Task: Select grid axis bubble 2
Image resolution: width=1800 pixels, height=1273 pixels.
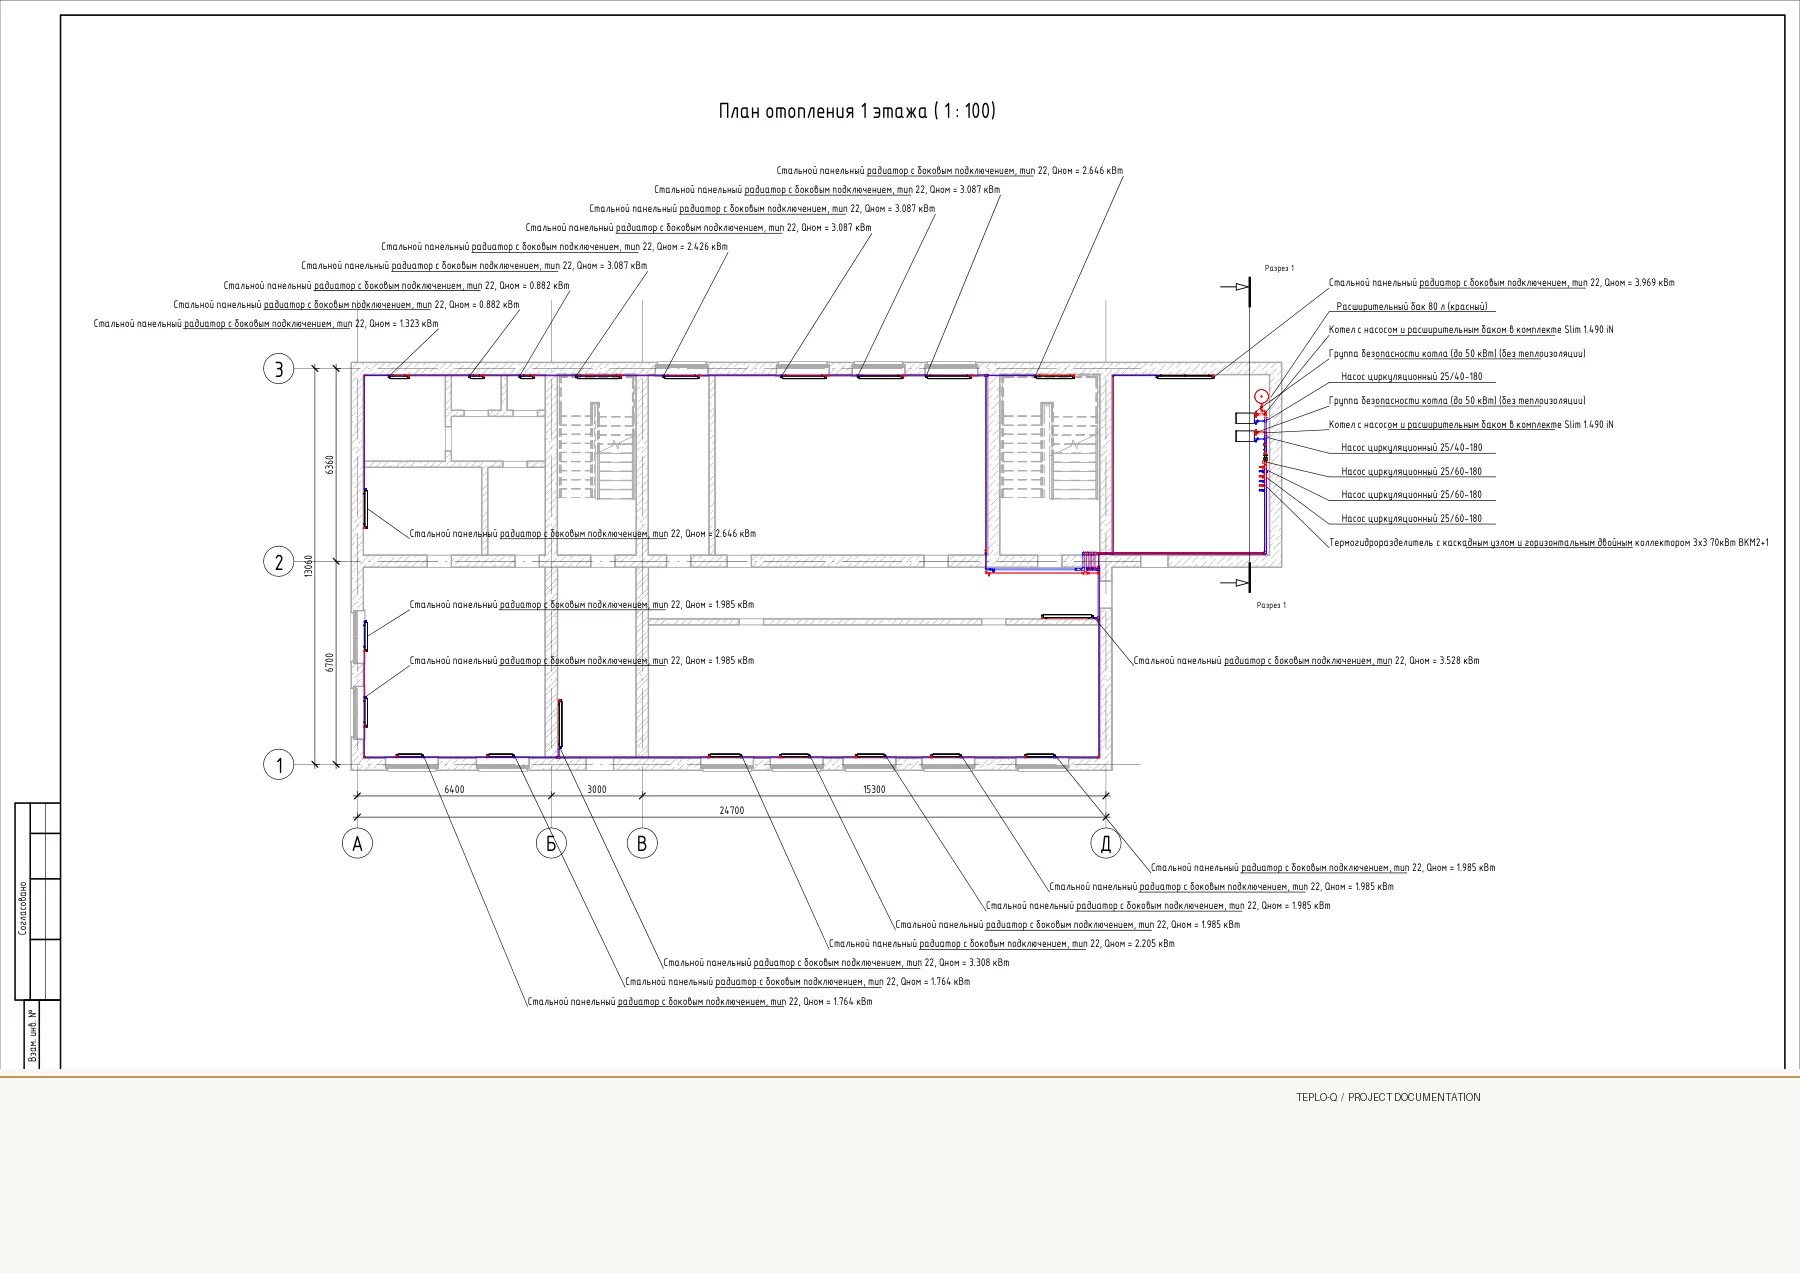Action: pyautogui.click(x=279, y=563)
